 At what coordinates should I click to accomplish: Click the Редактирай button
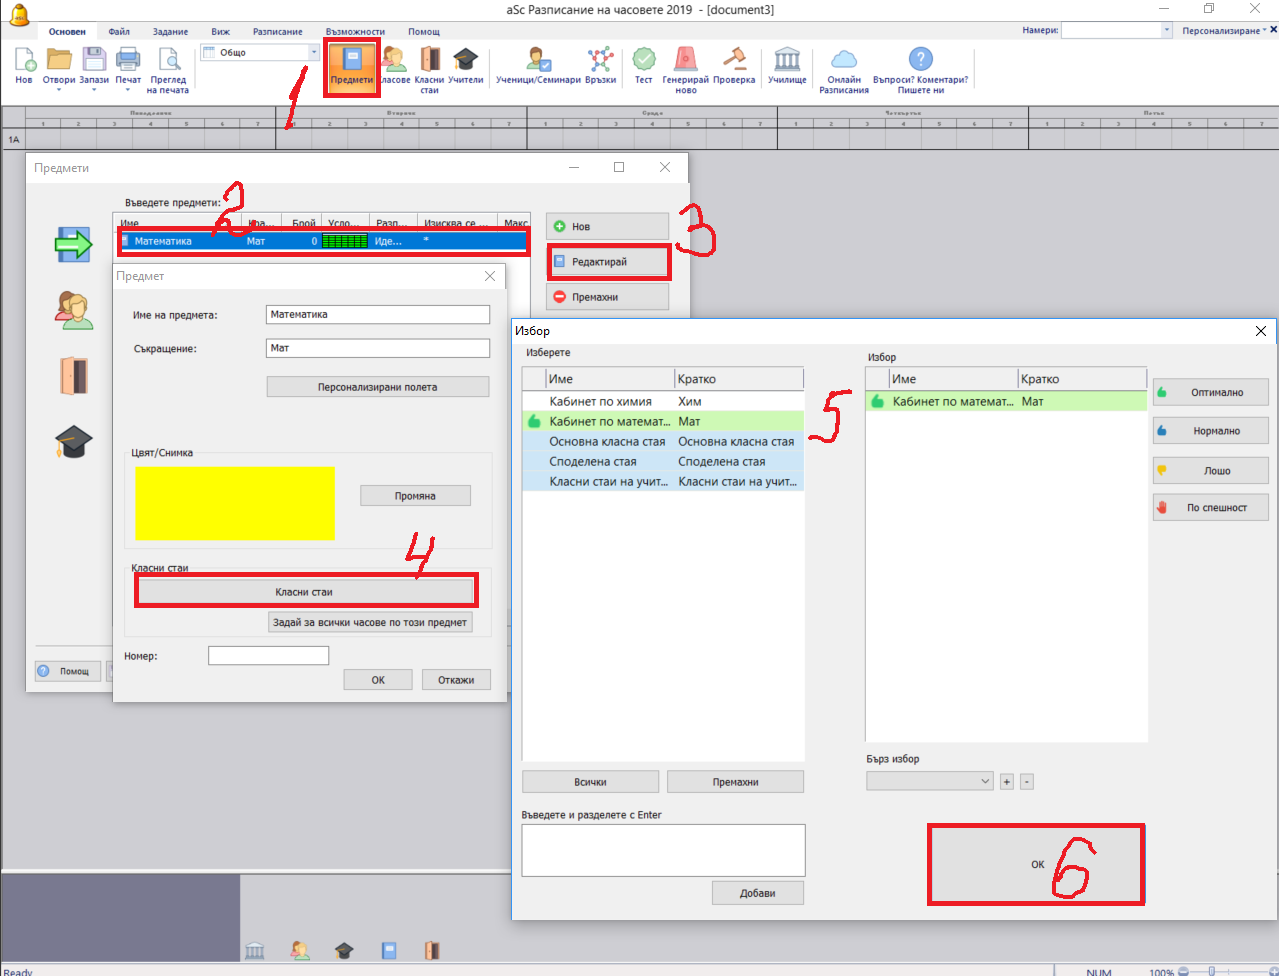click(x=608, y=262)
